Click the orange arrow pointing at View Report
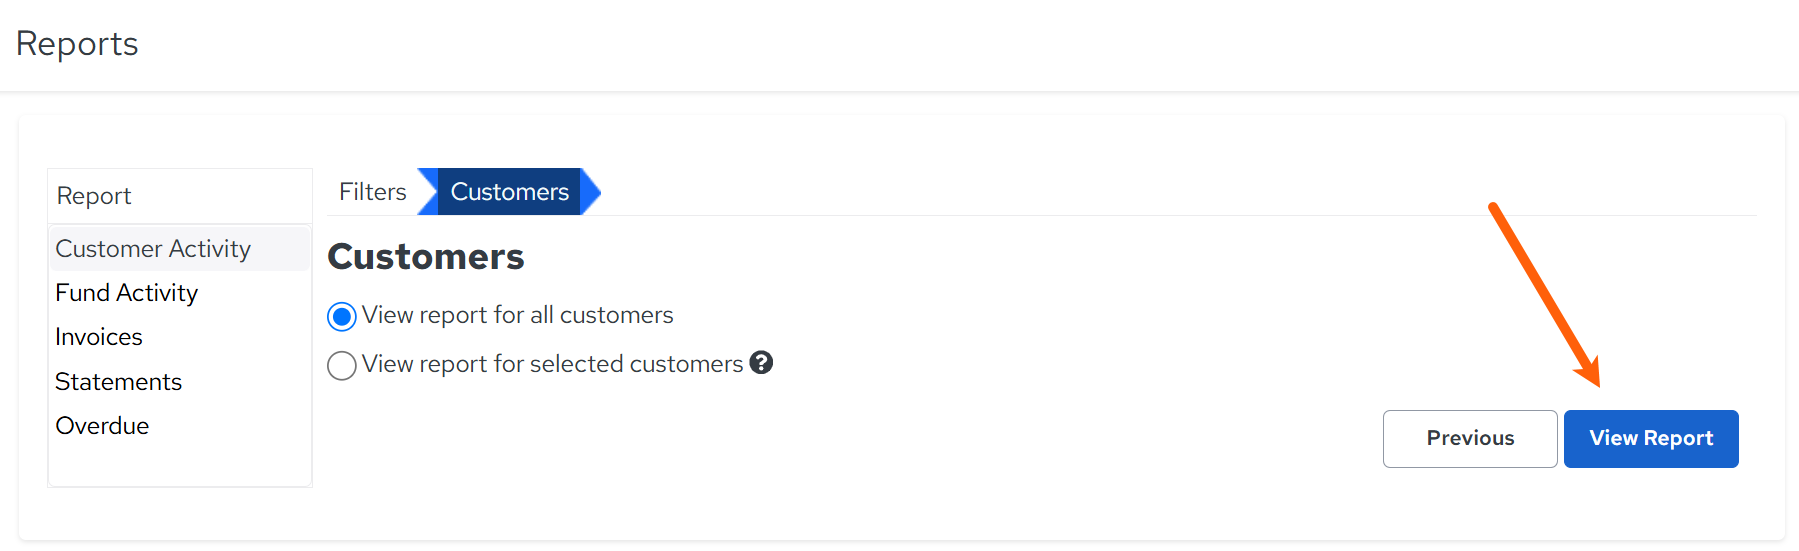The height and width of the screenshot is (551, 1799). coord(1545,295)
